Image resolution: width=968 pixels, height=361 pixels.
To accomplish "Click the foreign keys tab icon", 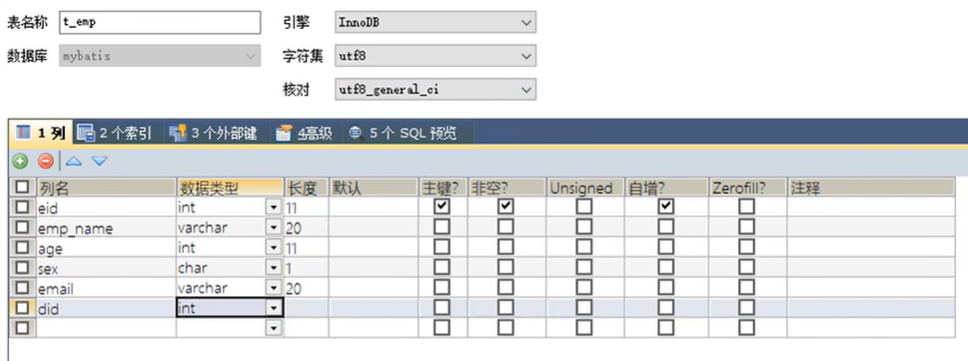I will pyautogui.click(x=178, y=132).
